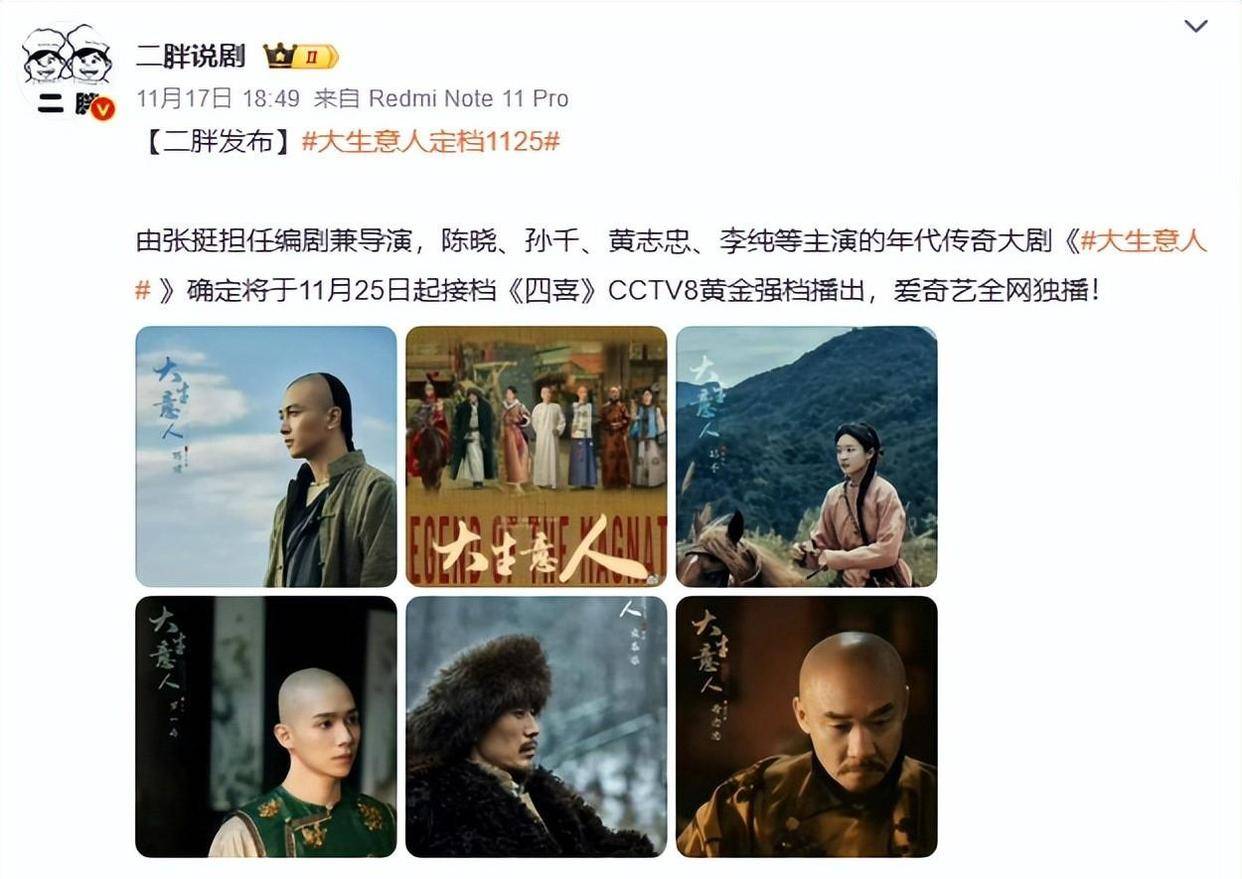Open the 二胖说剧 username link
Image resolution: width=1242 pixels, height=879 pixels.
[190, 56]
